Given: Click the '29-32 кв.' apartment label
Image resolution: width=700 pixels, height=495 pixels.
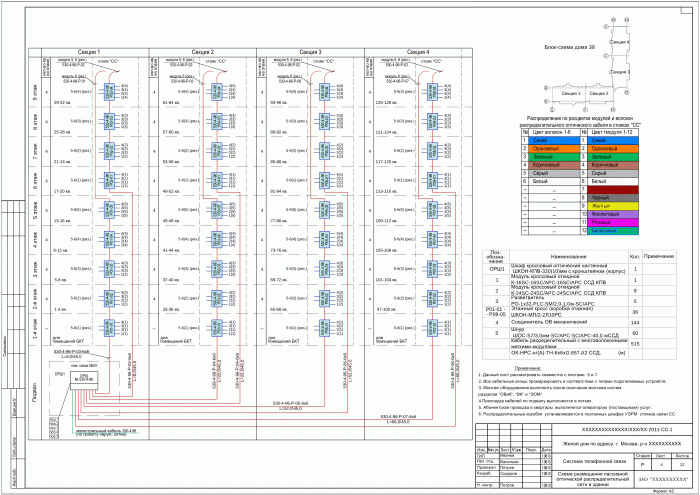Looking at the screenshot, I should [x=62, y=103].
